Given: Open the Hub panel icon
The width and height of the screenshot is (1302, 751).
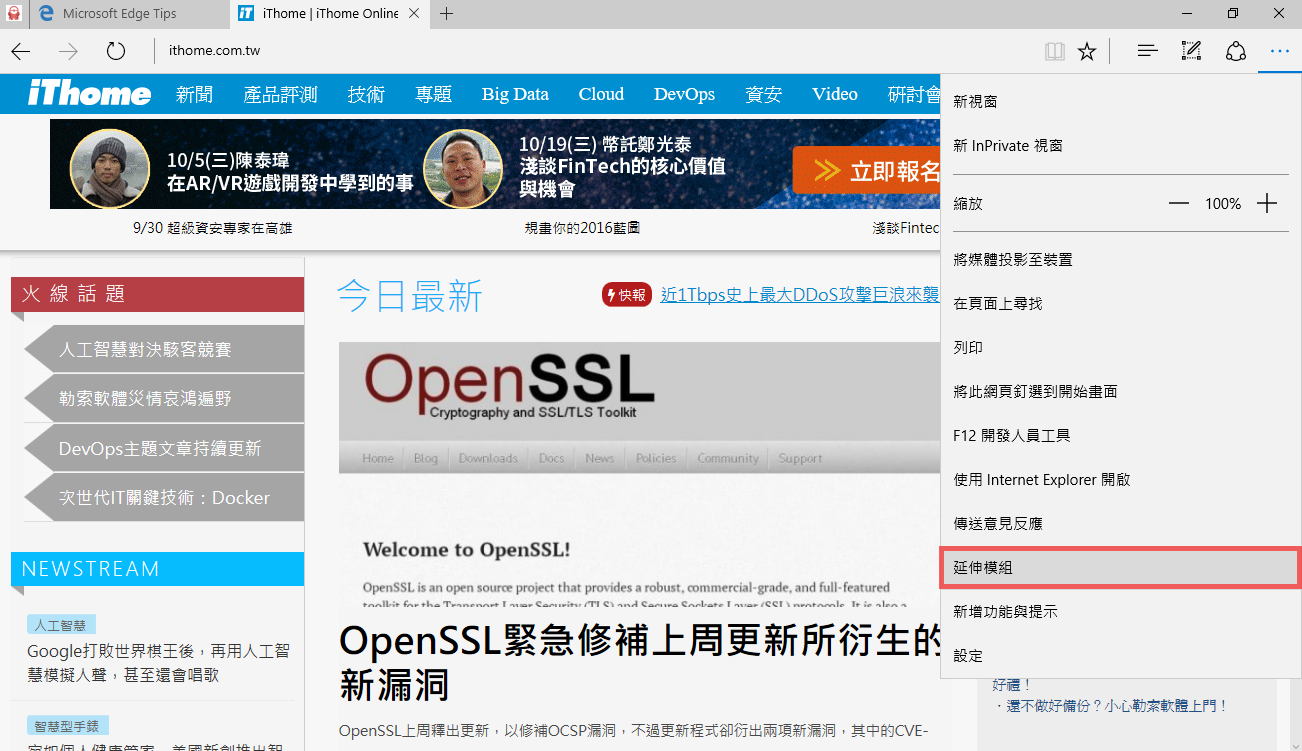Looking at the screenshot, I should click(x=1147, y=51).
